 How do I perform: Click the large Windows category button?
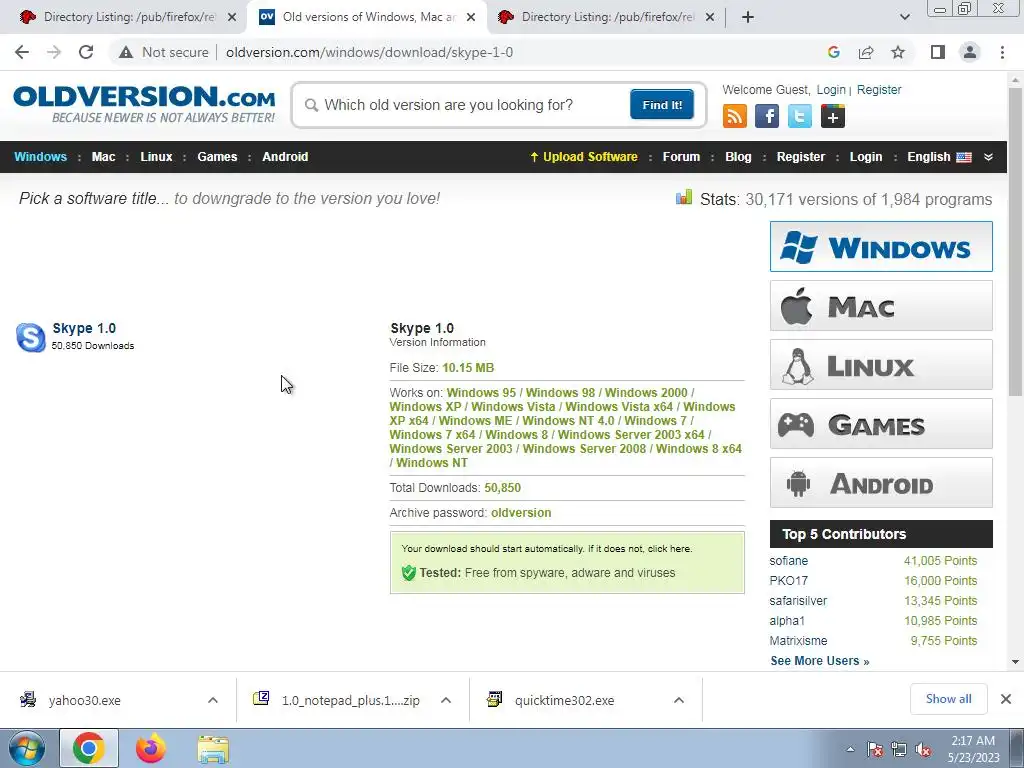coord(881,246)
